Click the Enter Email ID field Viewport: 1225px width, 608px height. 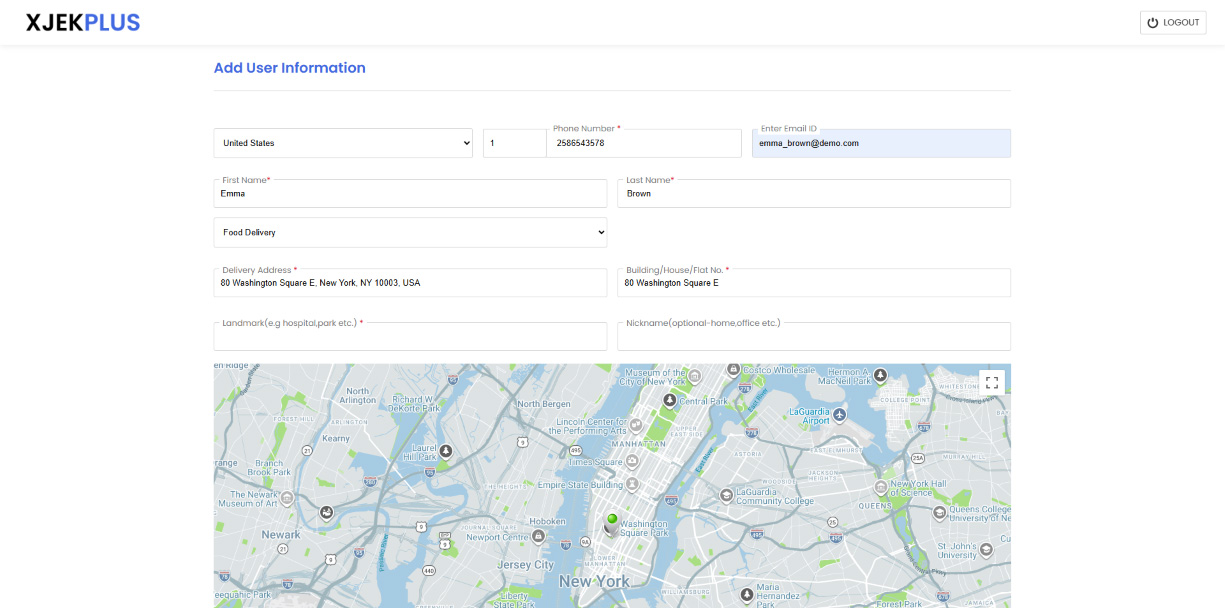881,143
